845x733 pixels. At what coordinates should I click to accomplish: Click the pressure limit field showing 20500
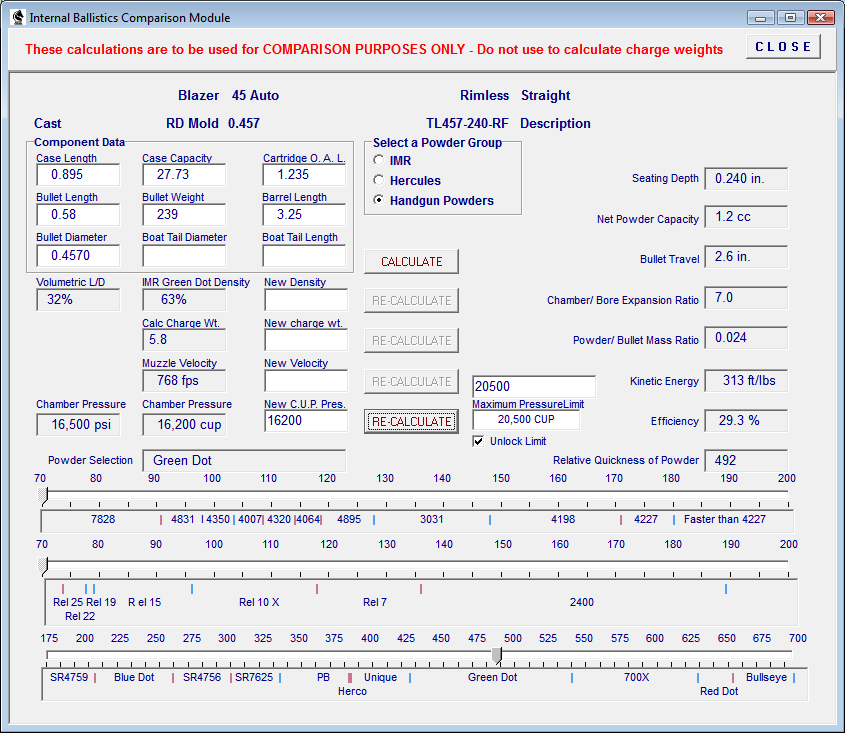[534, 386]
